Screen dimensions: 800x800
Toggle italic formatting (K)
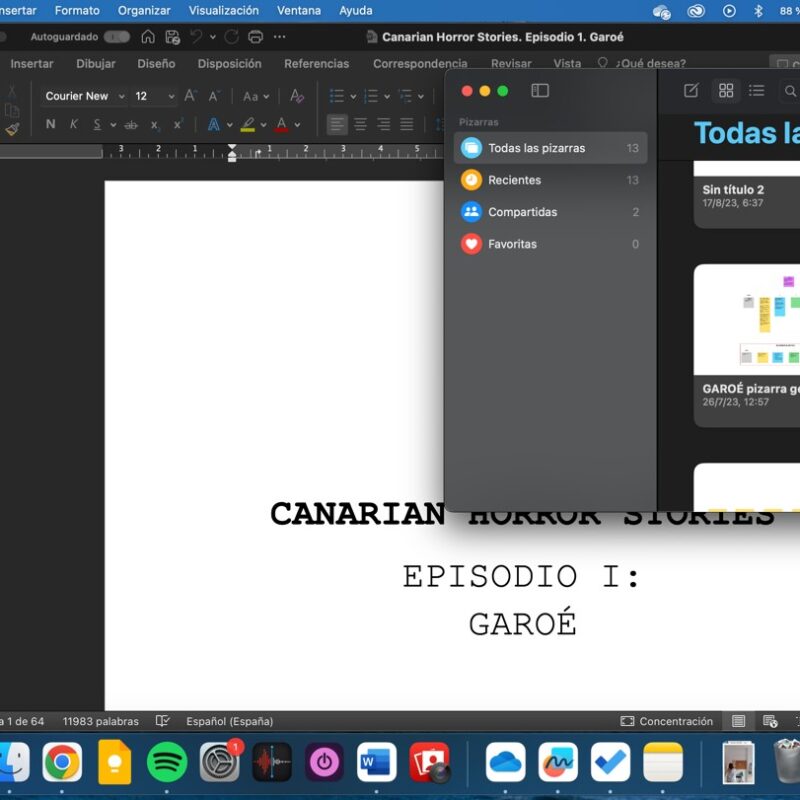[74, 125]
